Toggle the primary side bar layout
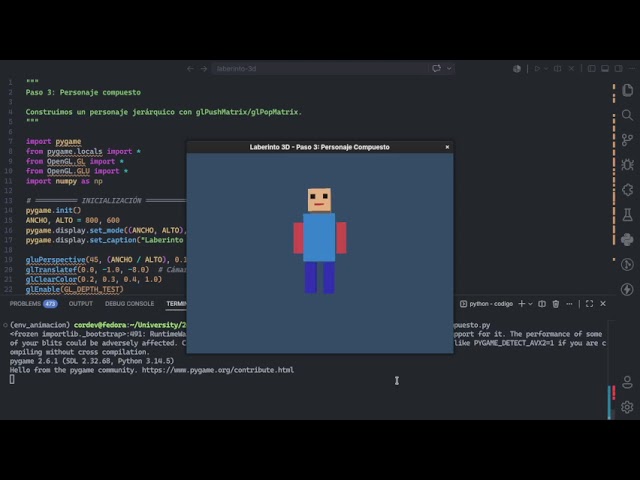Viewport: 640px width, 480px height. coord(591,69)
